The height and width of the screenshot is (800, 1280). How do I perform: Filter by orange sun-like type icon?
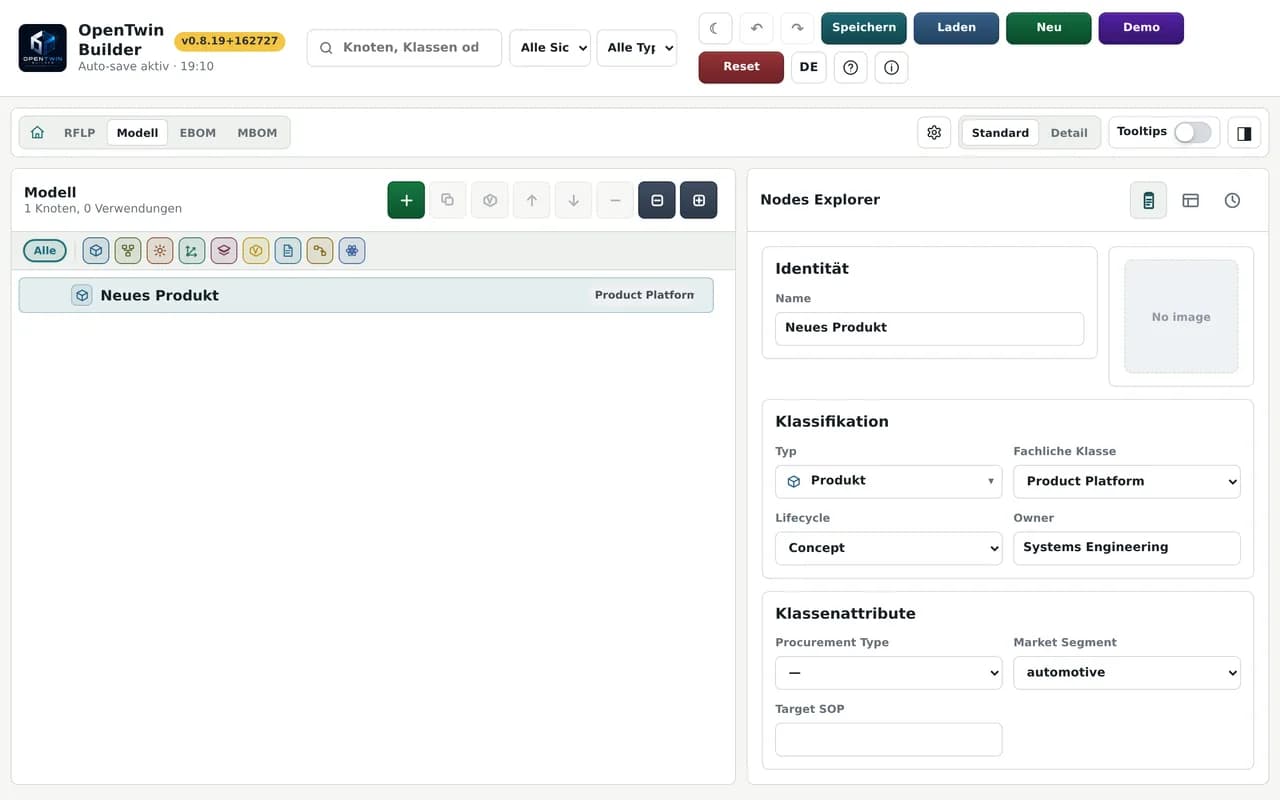[160, 251]
